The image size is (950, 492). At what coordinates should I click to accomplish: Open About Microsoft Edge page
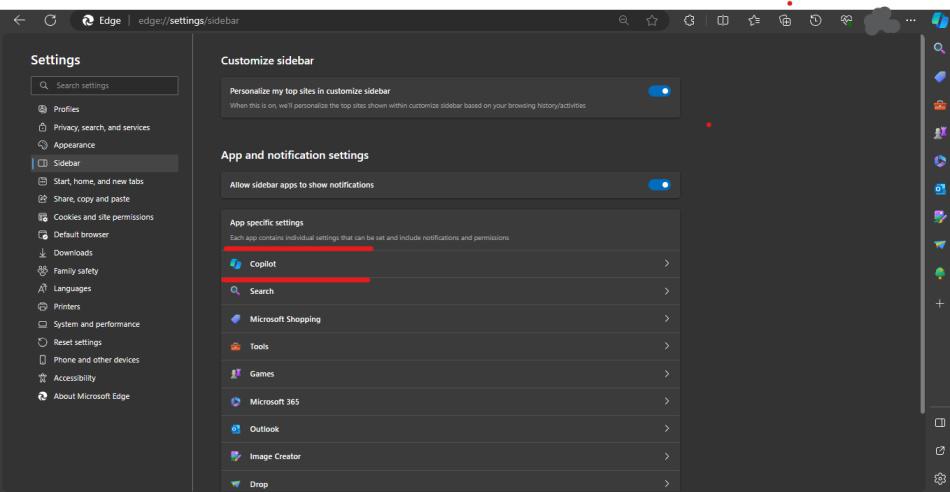coord(92,395)
